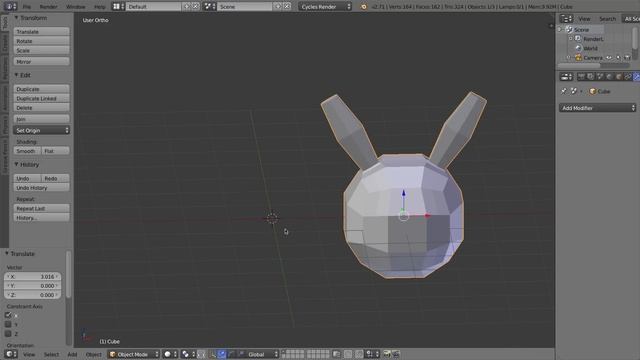Open the File menu
Viewport: 640px width, 360px height.
point(27,7)
